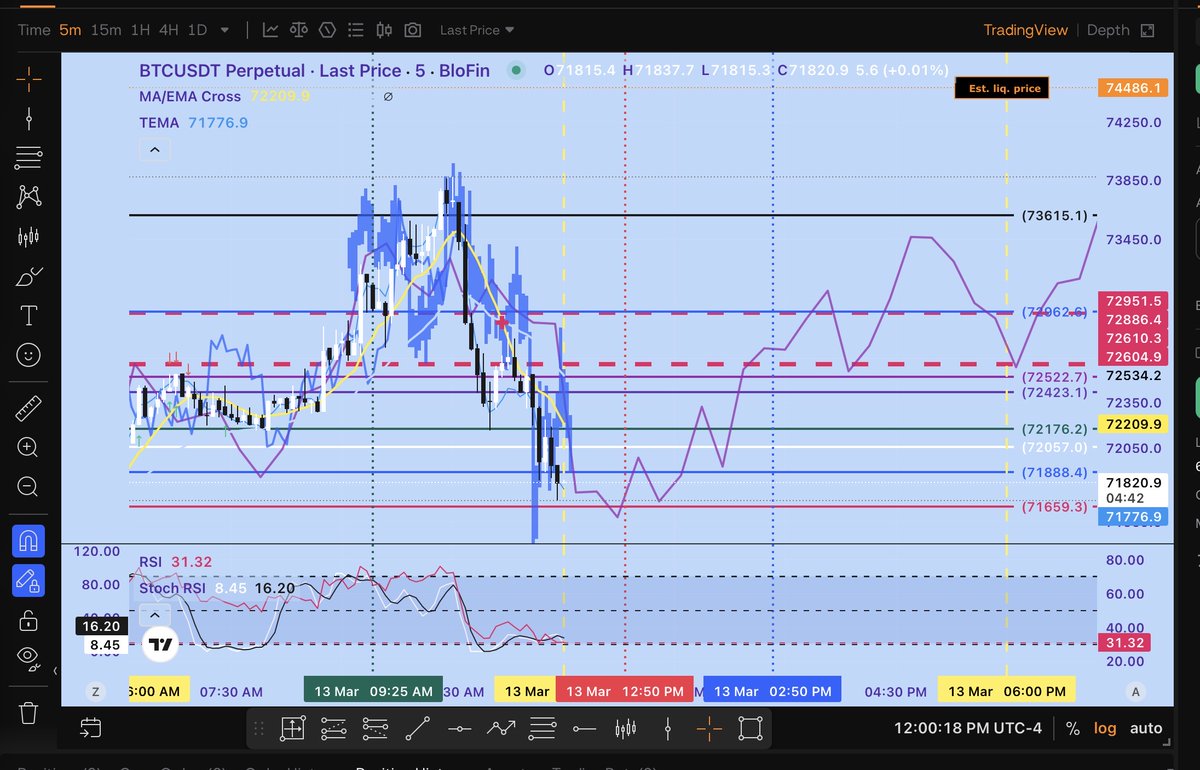Select the brush drawing tool
Image resolution: width=1200 pixels, height=770 pixels.
coord(28,277)
